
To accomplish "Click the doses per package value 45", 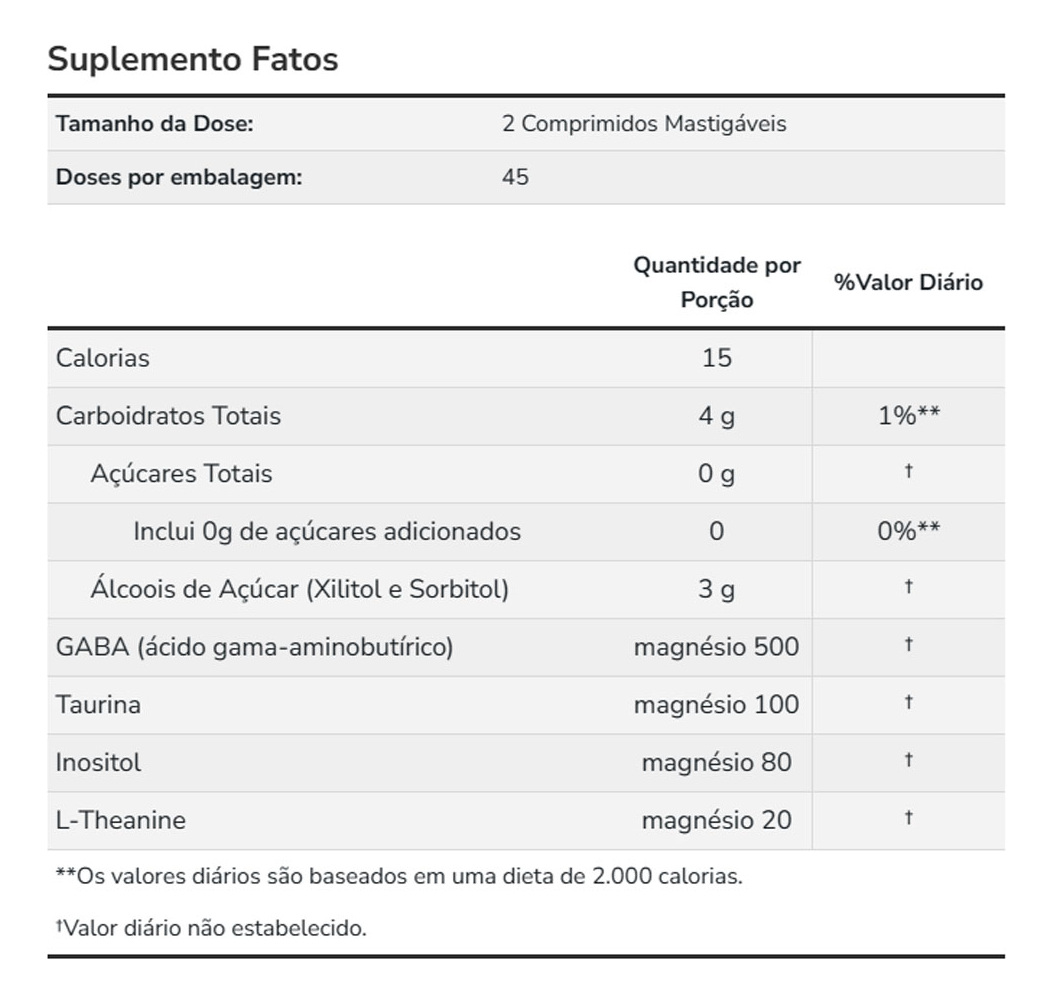I will tap(516, 177).
